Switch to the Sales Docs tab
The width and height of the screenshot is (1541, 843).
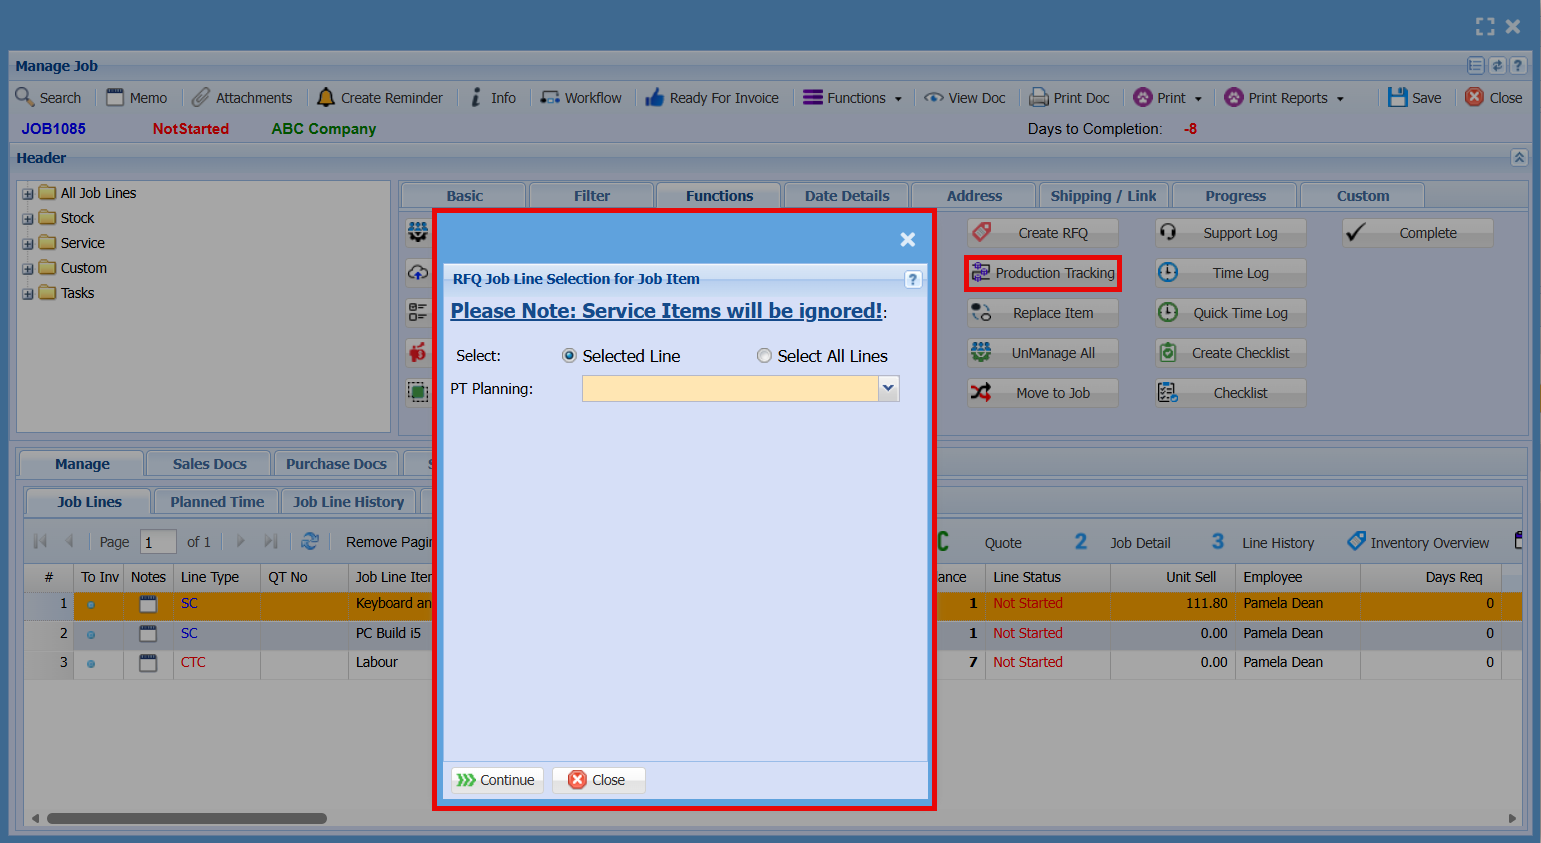click(x=209, y=464)
